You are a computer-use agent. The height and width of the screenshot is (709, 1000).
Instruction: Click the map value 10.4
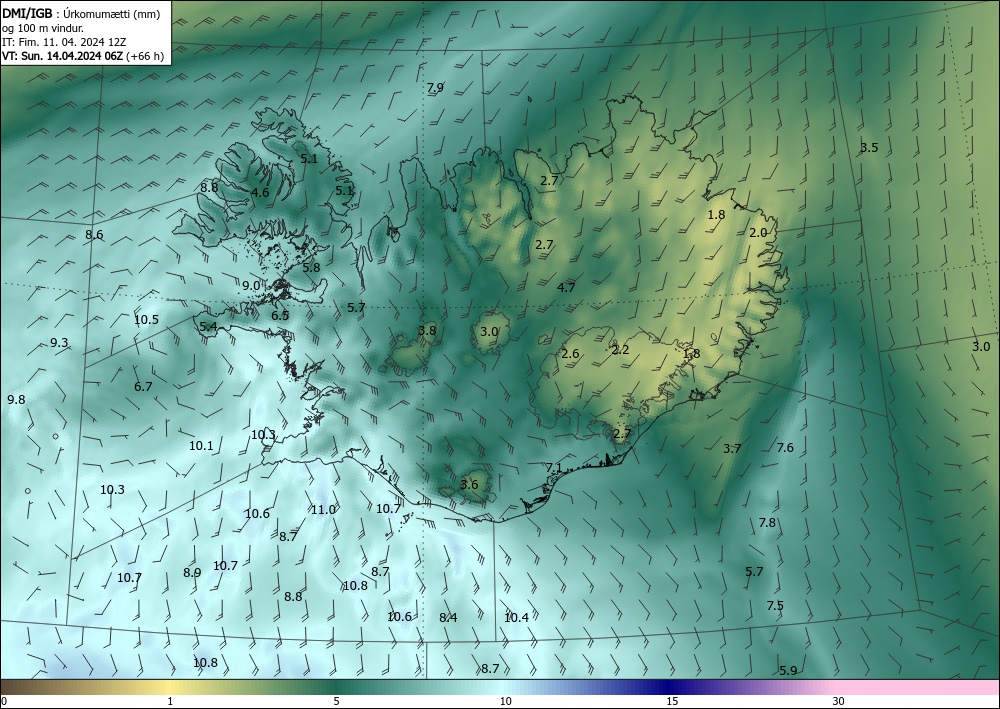(x=516, y=617)
